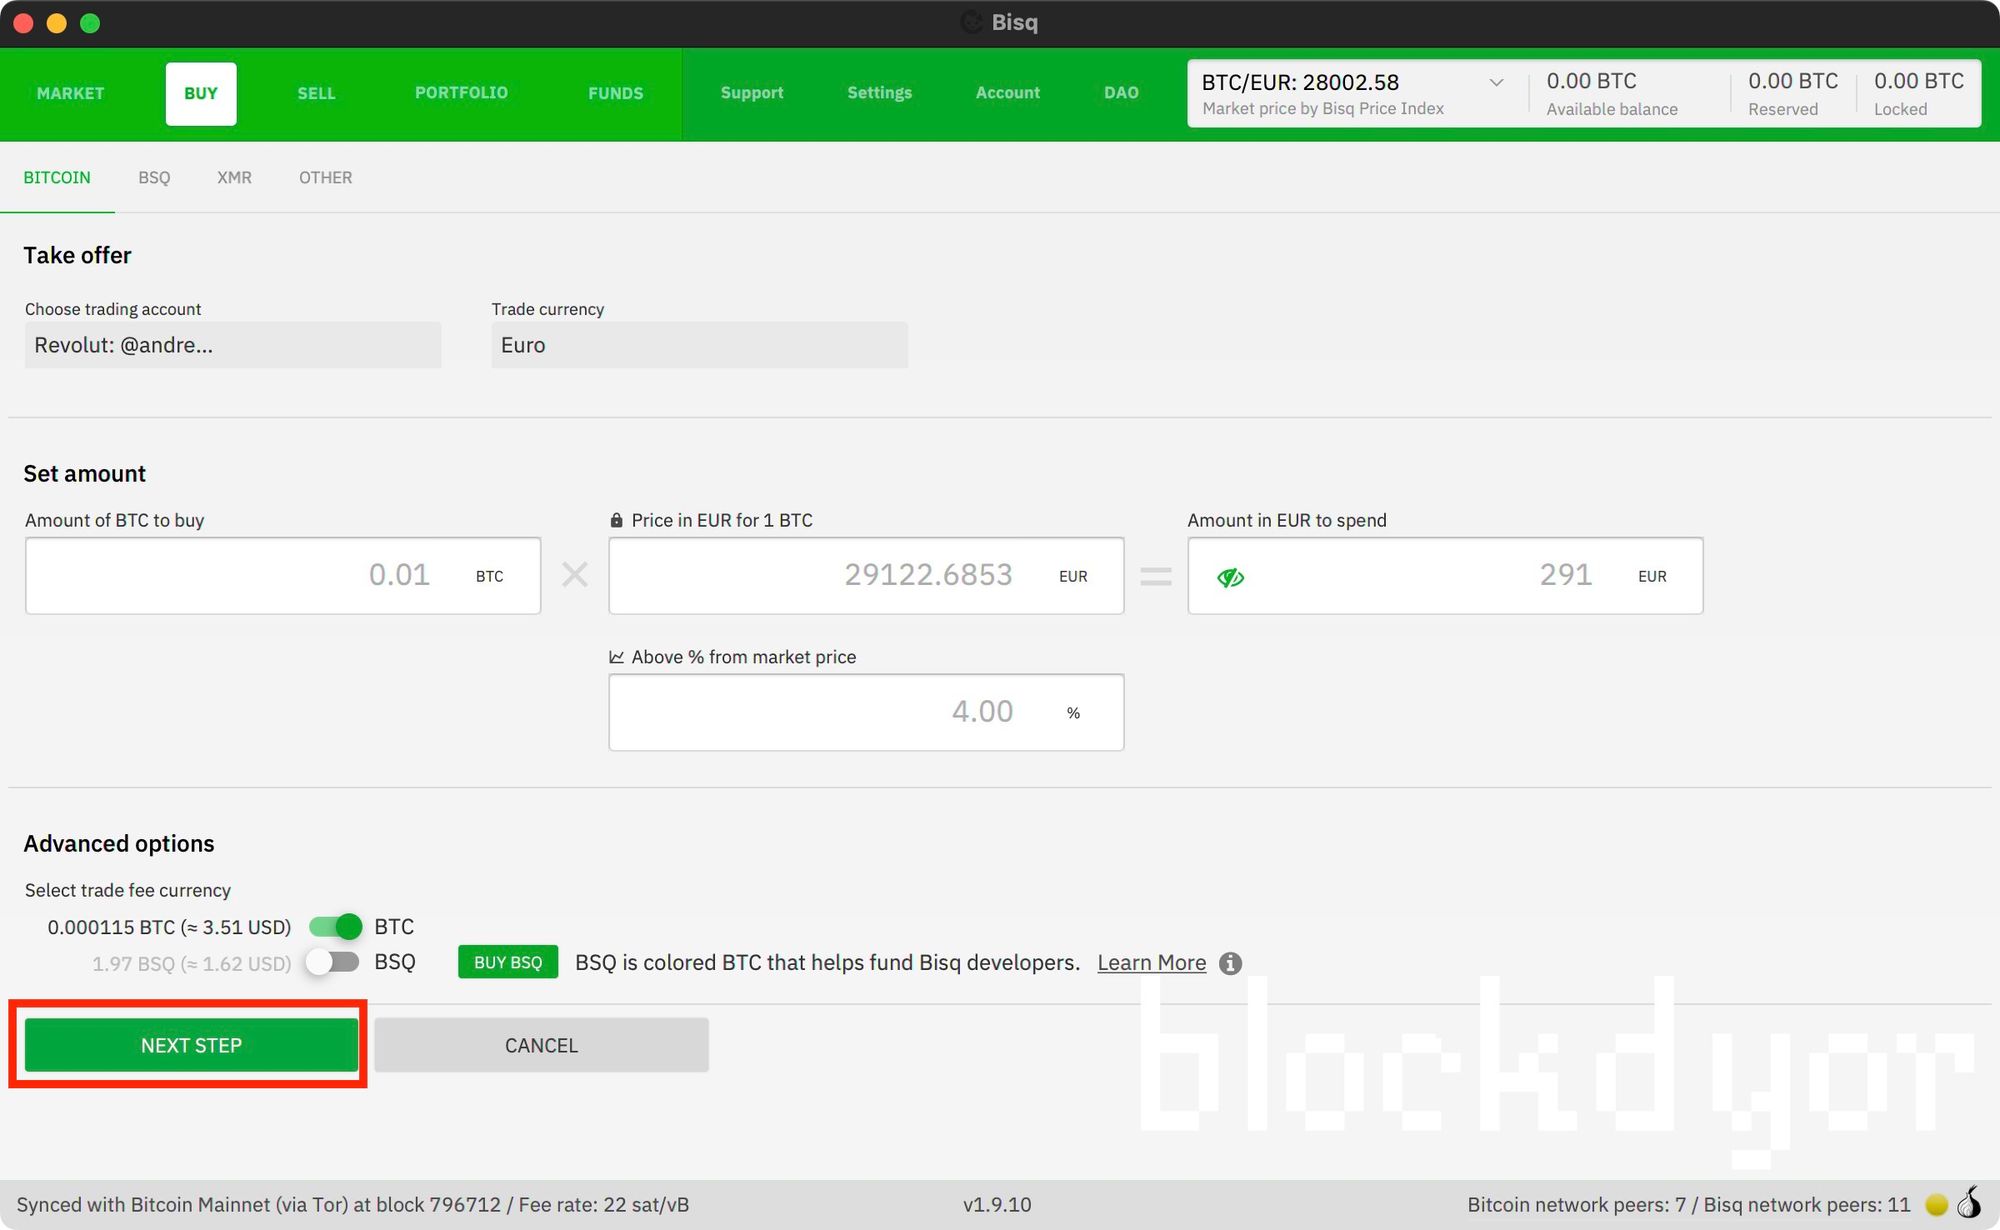Click the version v1.9.10 text
This screenshot has height=1230, width=2000.
(997, 1205)
